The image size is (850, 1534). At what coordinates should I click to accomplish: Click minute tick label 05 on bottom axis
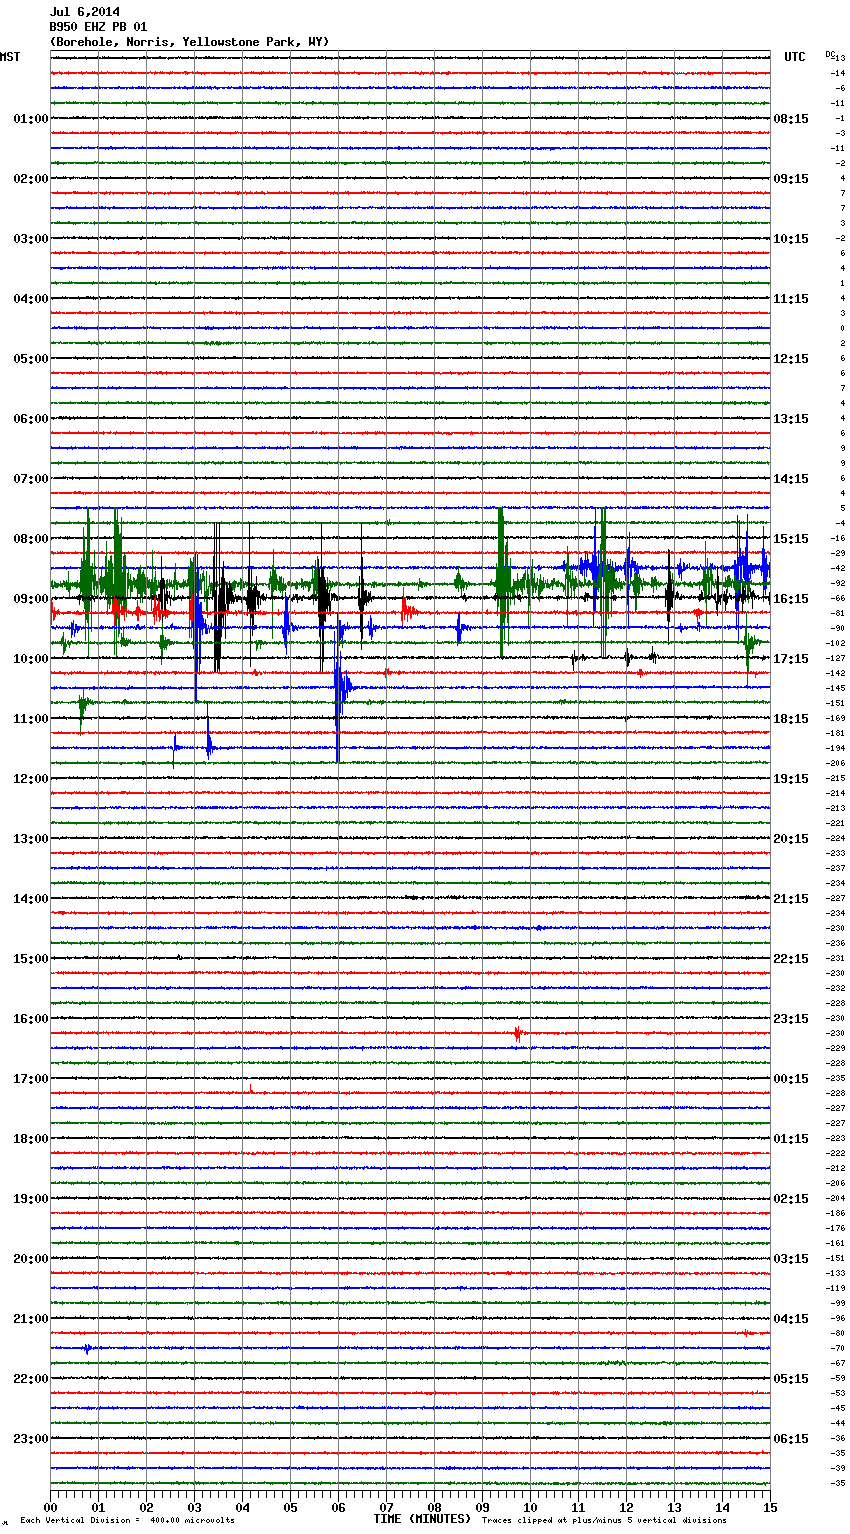290,1507
